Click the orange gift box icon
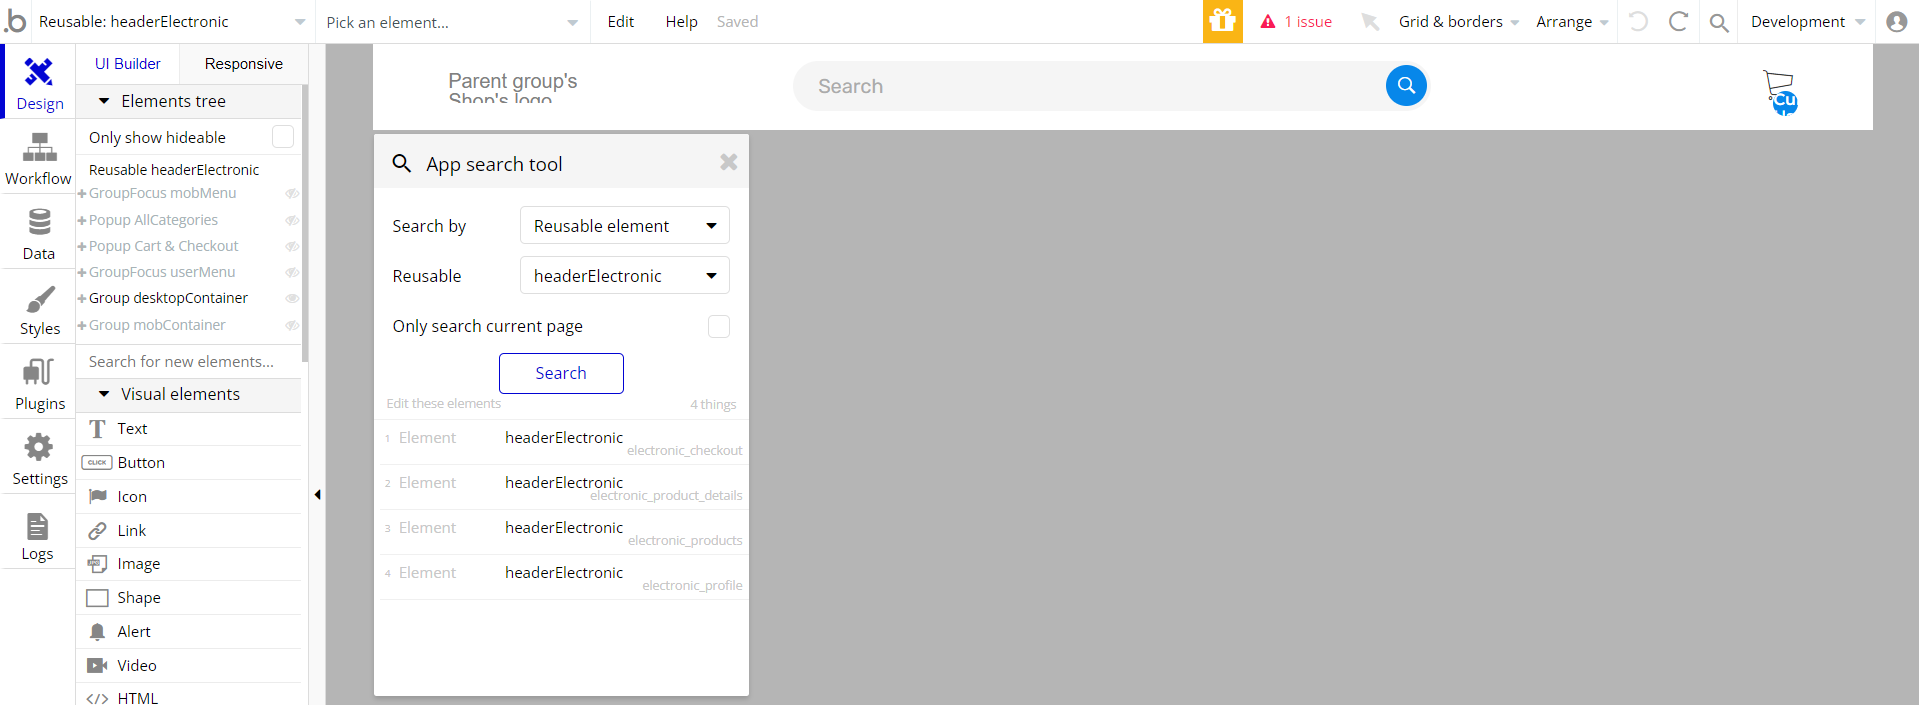The width and height of the screenshot is (1919, 705). (1222, 21)
